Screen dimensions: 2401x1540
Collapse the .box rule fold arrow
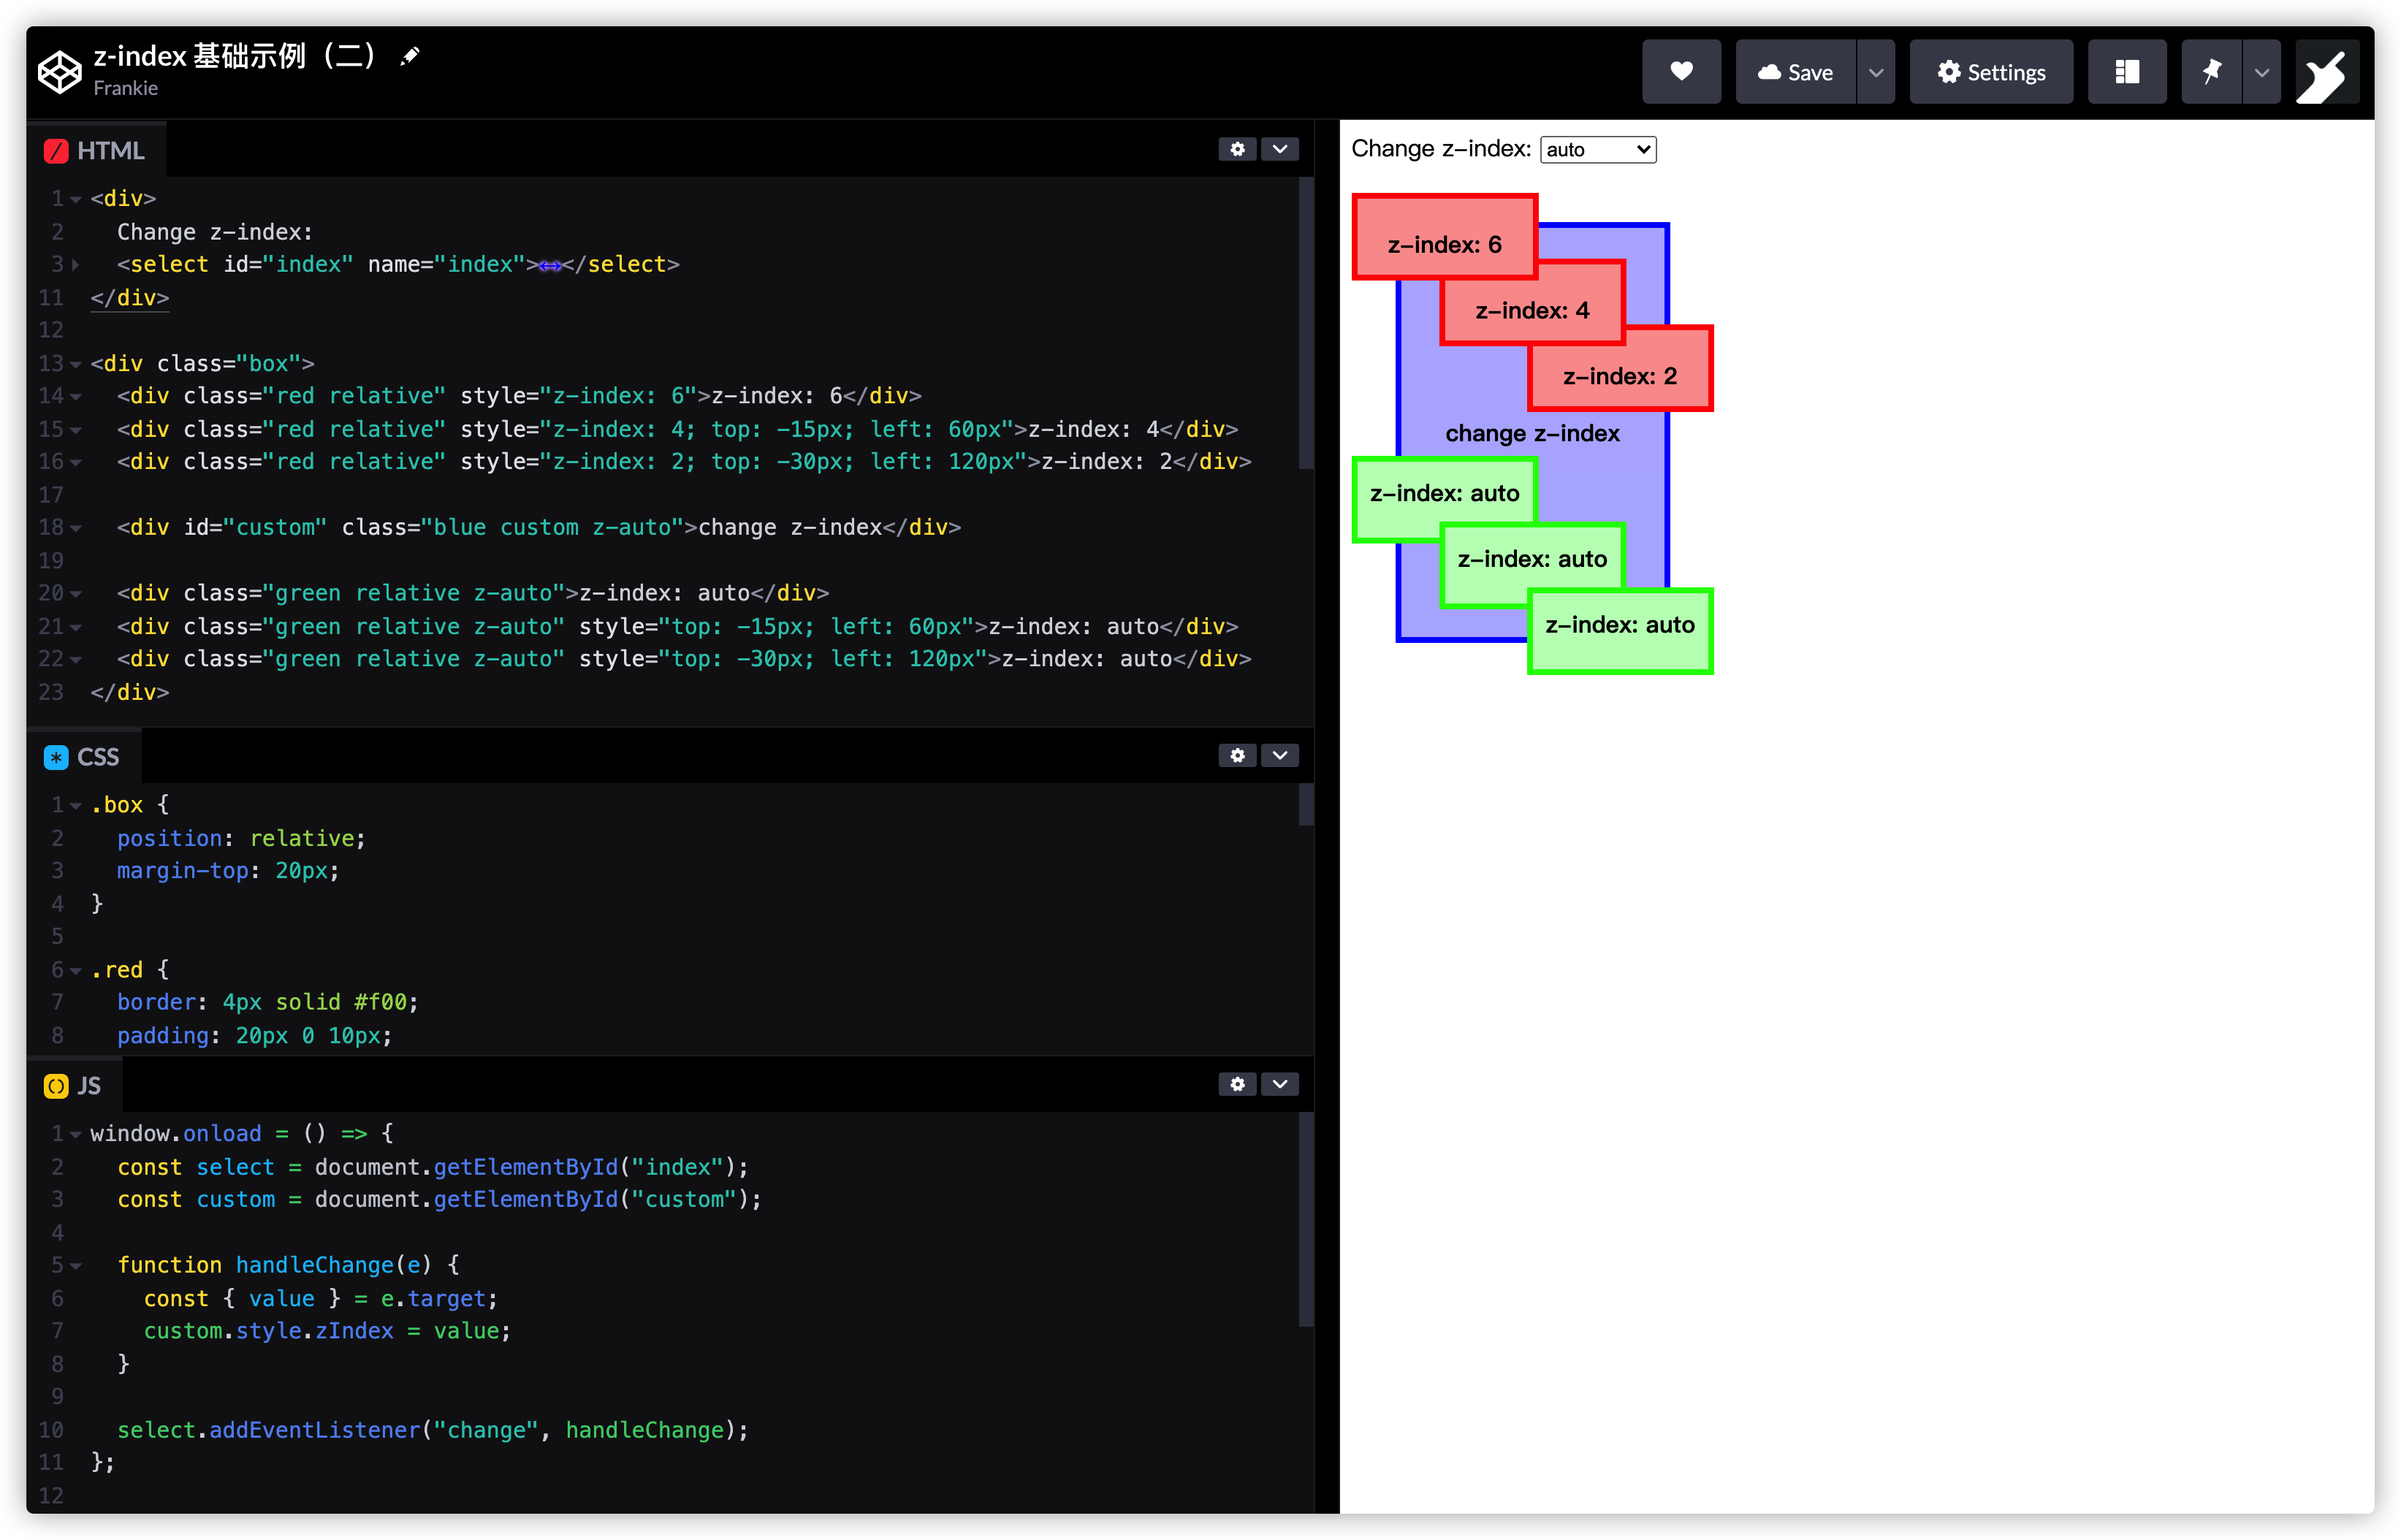click(x=76, y=806)
